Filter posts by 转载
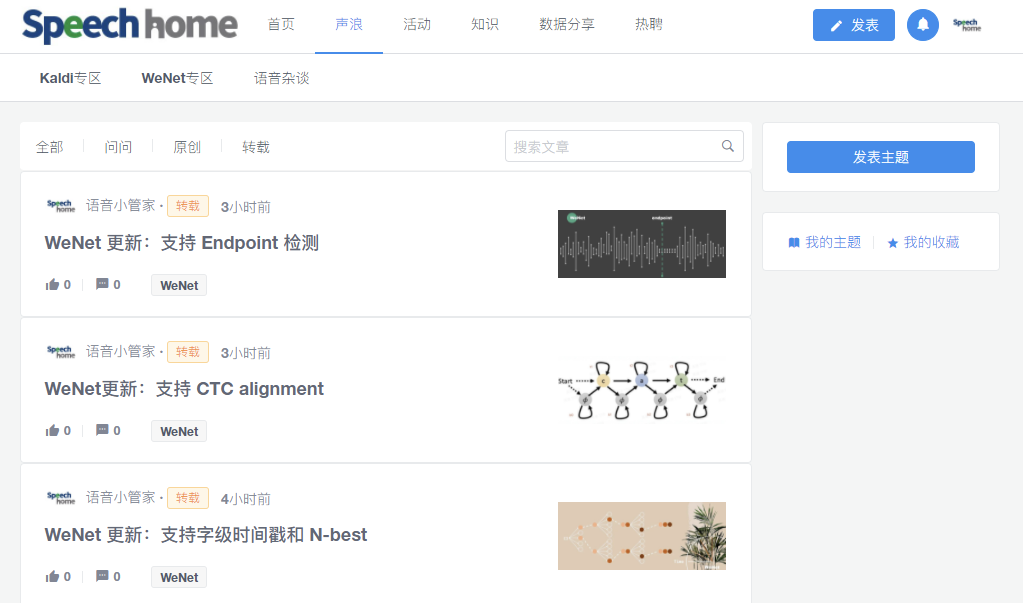This screenshot has width=1023, height=603. [256, 147]
